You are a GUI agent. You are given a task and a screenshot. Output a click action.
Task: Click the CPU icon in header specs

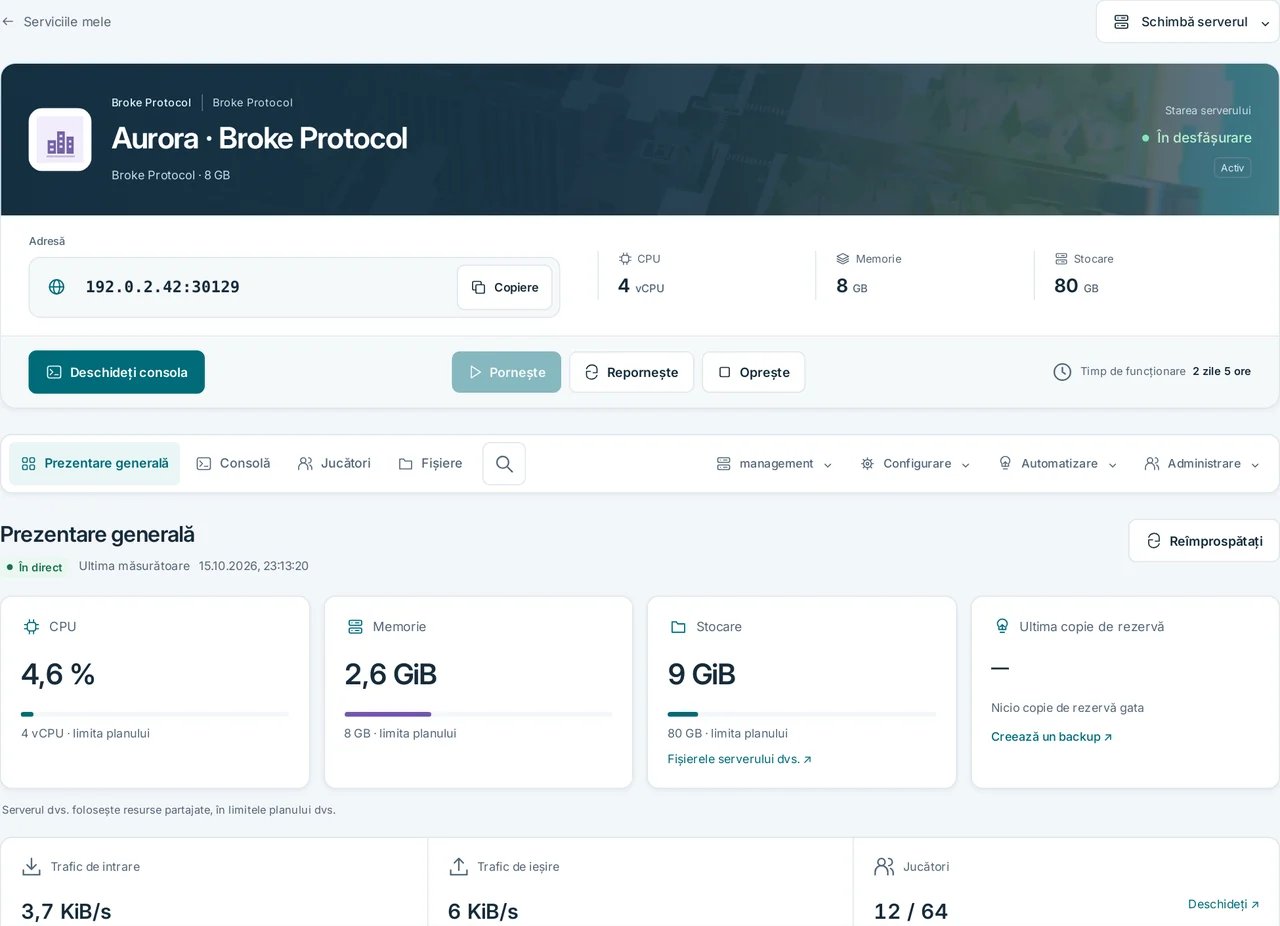625,259
